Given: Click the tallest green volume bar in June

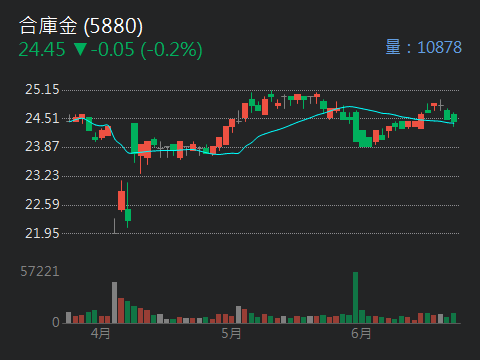Looking at the screenshot, I should tap(355, 298).
